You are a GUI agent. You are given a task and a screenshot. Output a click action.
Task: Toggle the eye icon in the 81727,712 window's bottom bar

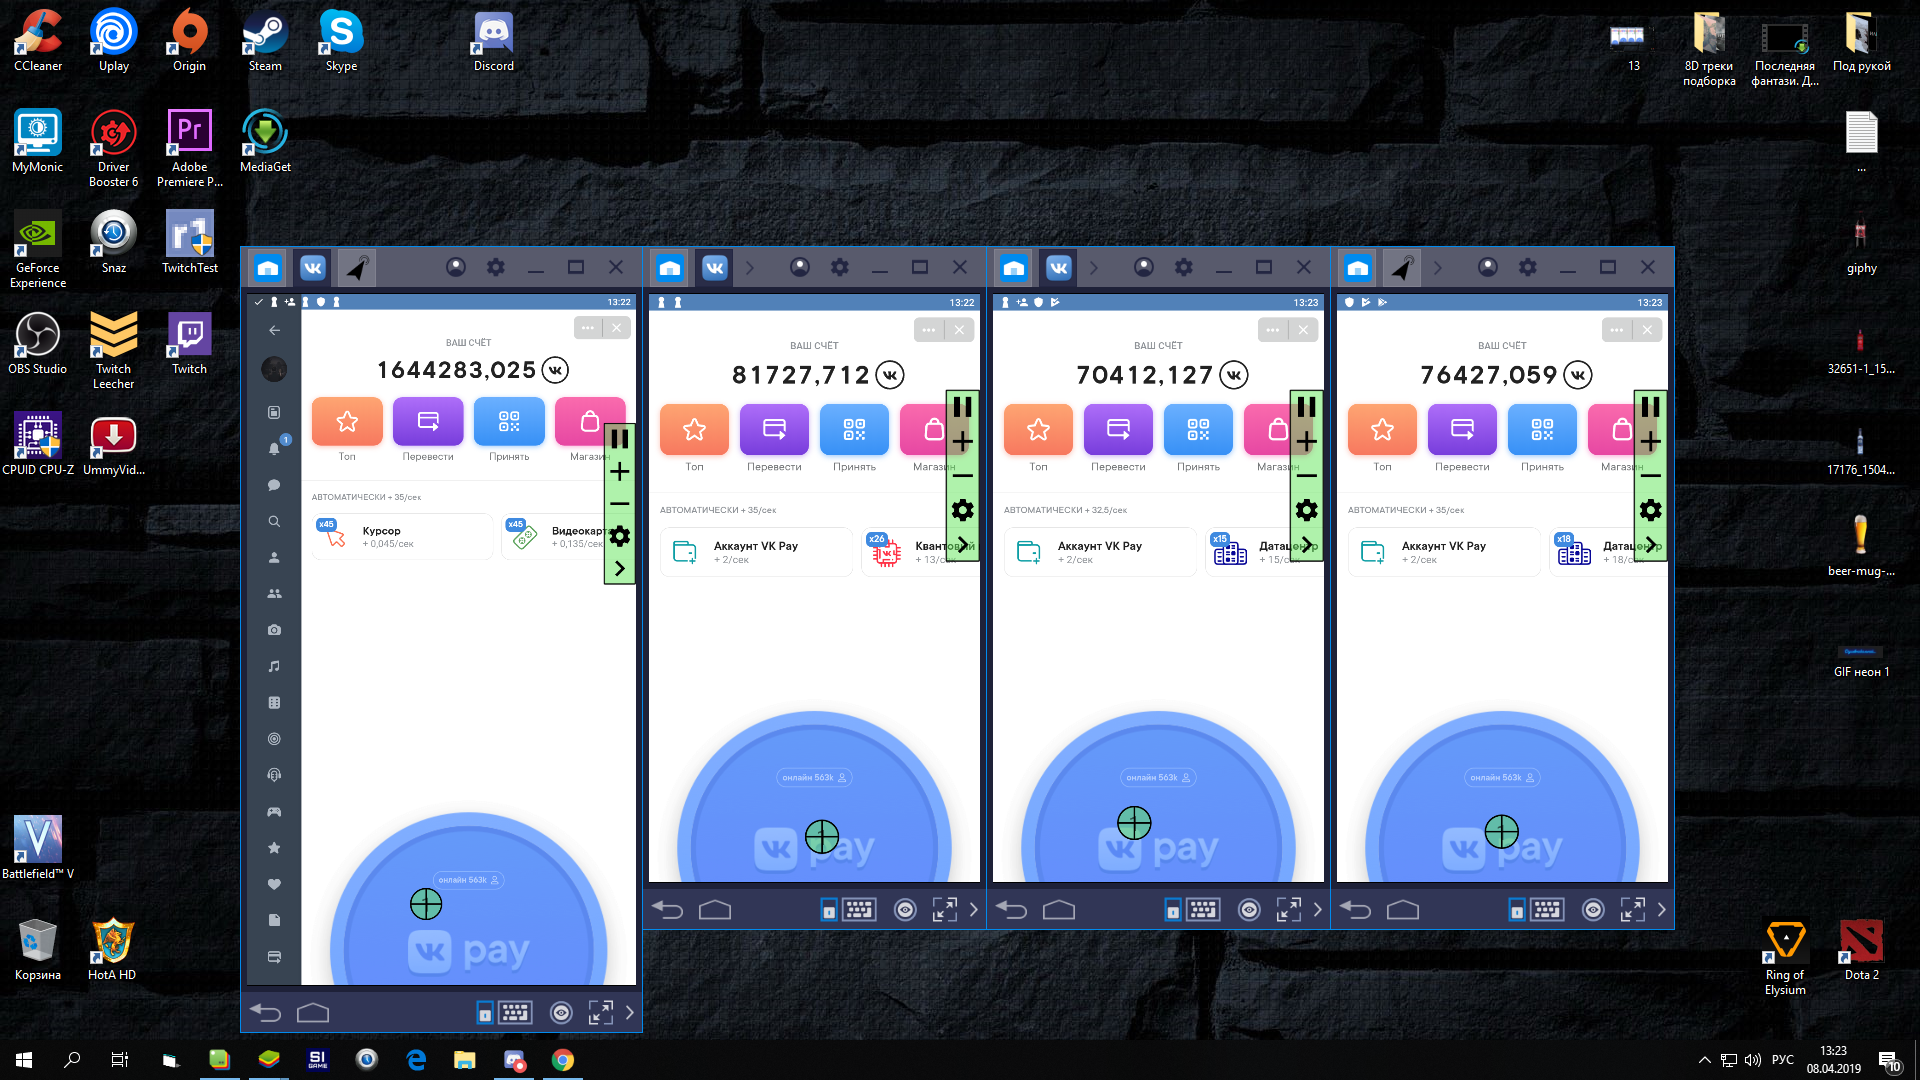[x=905, y=910]
